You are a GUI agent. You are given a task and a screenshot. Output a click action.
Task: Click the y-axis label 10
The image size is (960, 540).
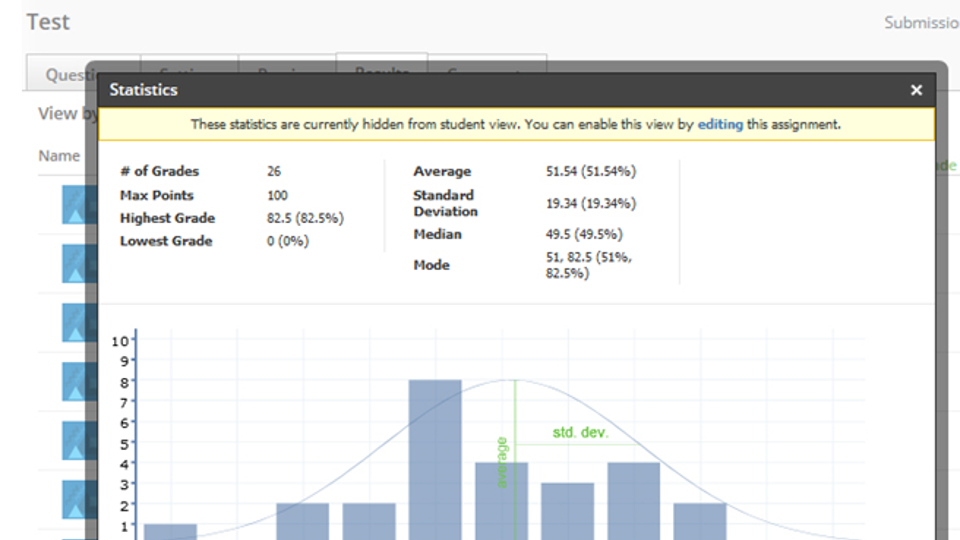pyautogui.click(x=120, y=341)
